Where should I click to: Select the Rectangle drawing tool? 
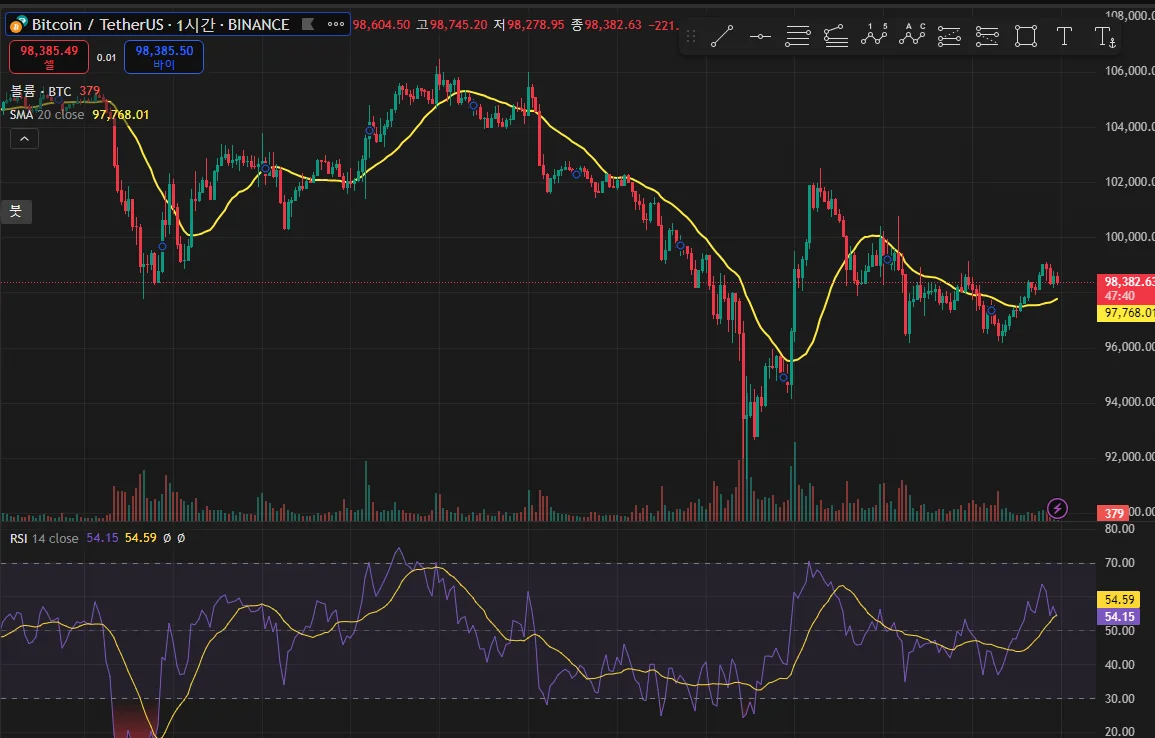(x=1026, y=36)
